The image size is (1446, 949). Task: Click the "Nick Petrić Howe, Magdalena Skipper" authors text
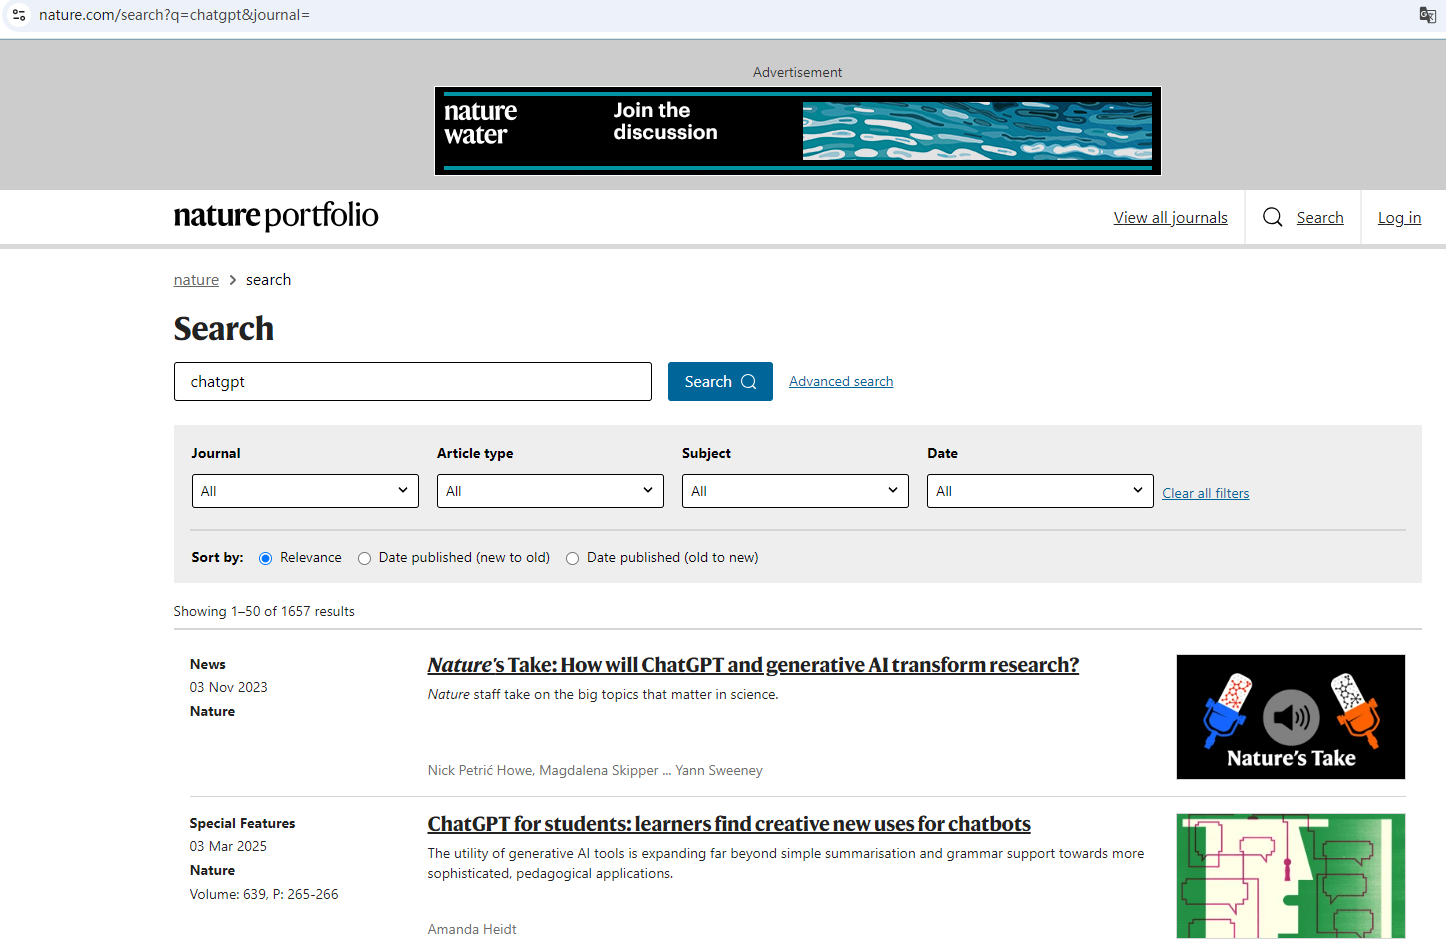tap(543, 770)
